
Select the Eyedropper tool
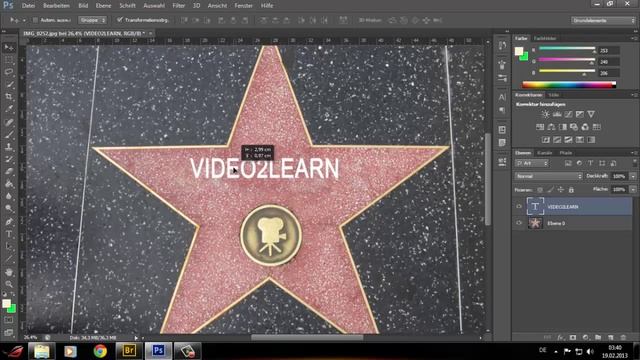9,109
